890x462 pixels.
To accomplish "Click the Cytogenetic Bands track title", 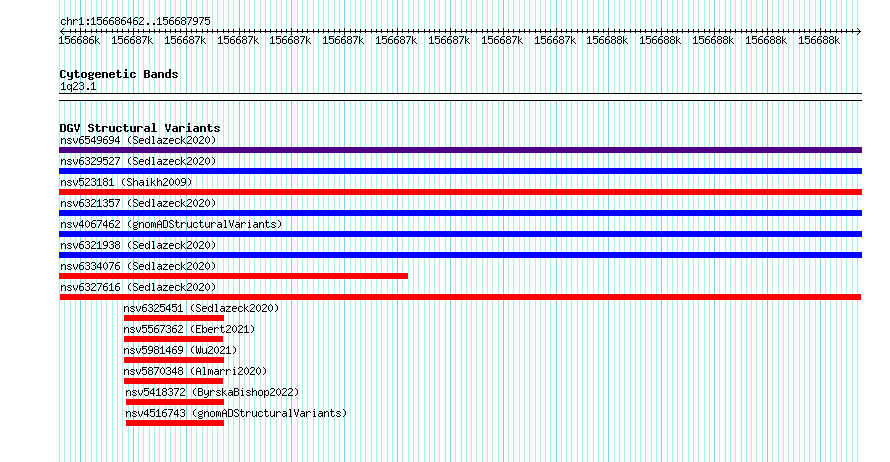I will point(119,74).
